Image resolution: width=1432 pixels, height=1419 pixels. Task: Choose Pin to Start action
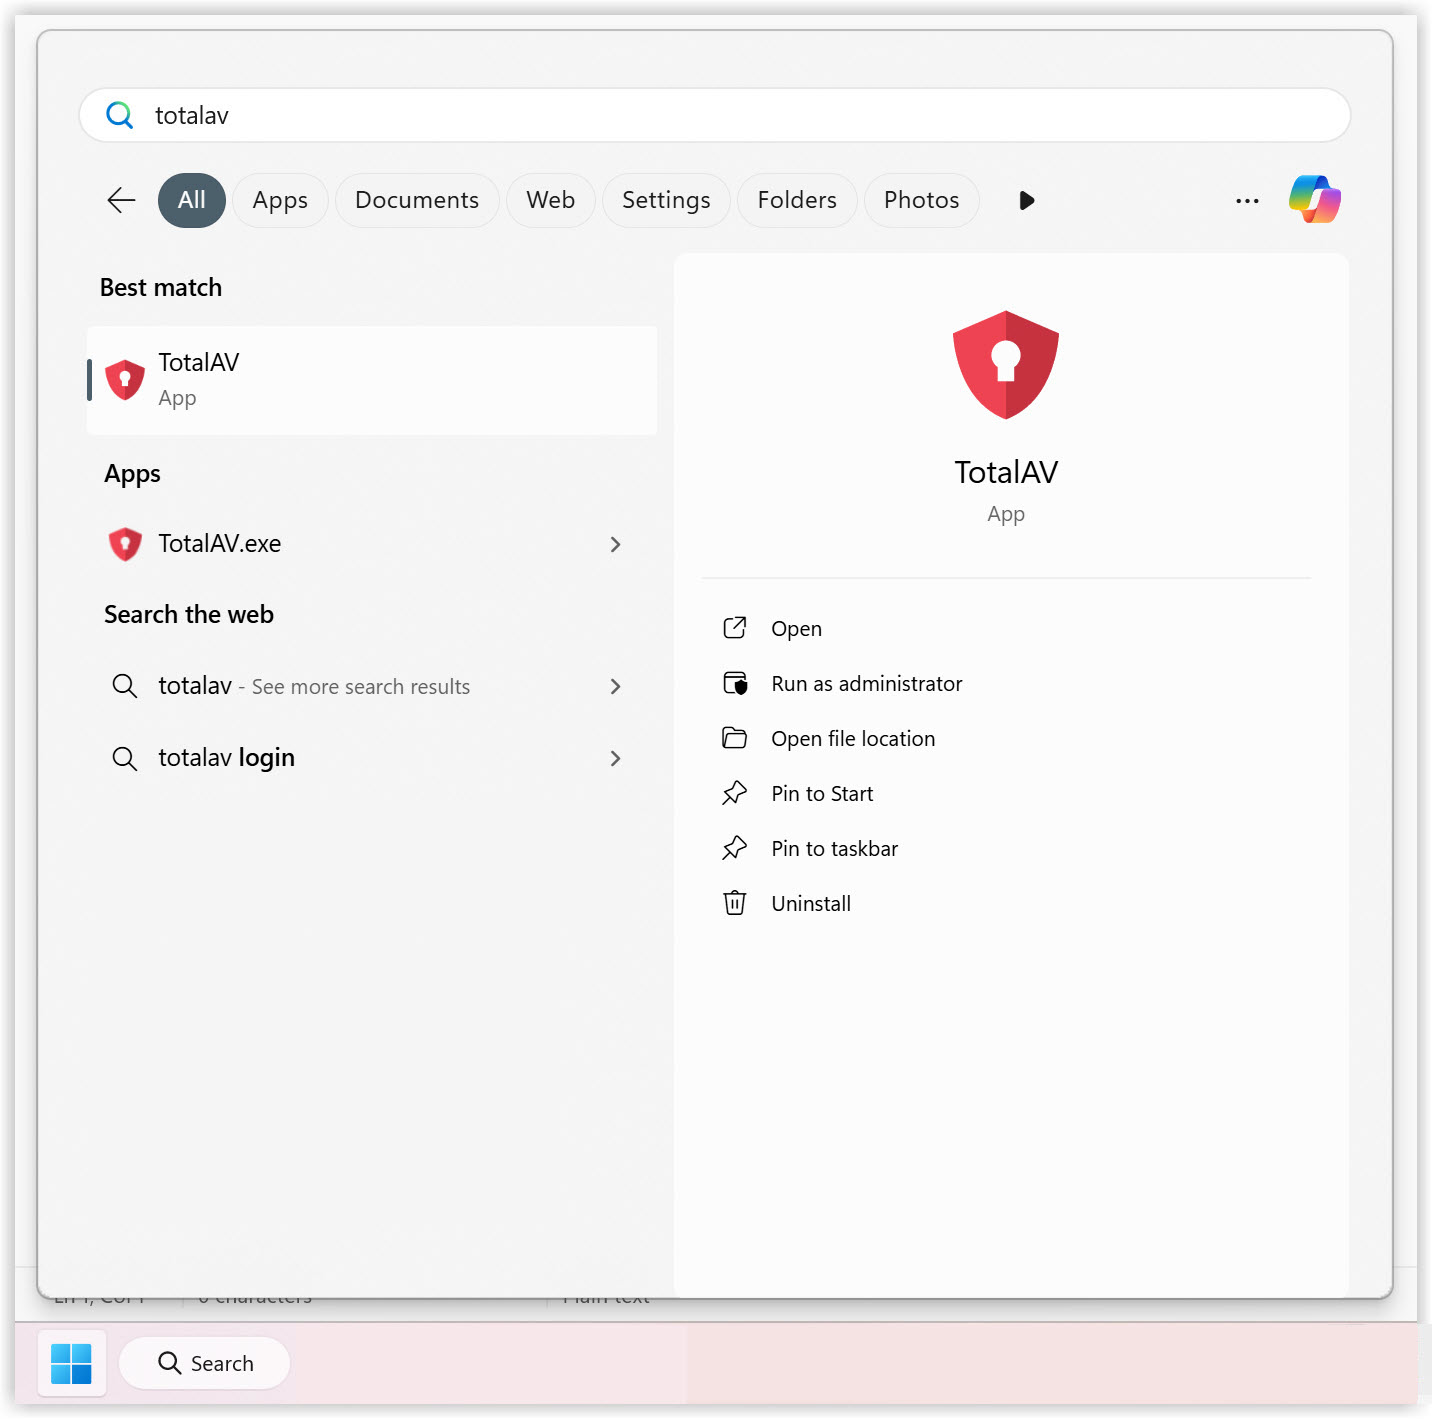(x=821, y=794)
